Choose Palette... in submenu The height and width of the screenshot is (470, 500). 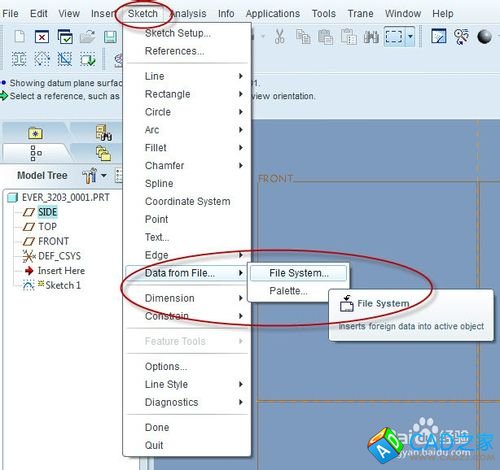[x=288, y=291]
